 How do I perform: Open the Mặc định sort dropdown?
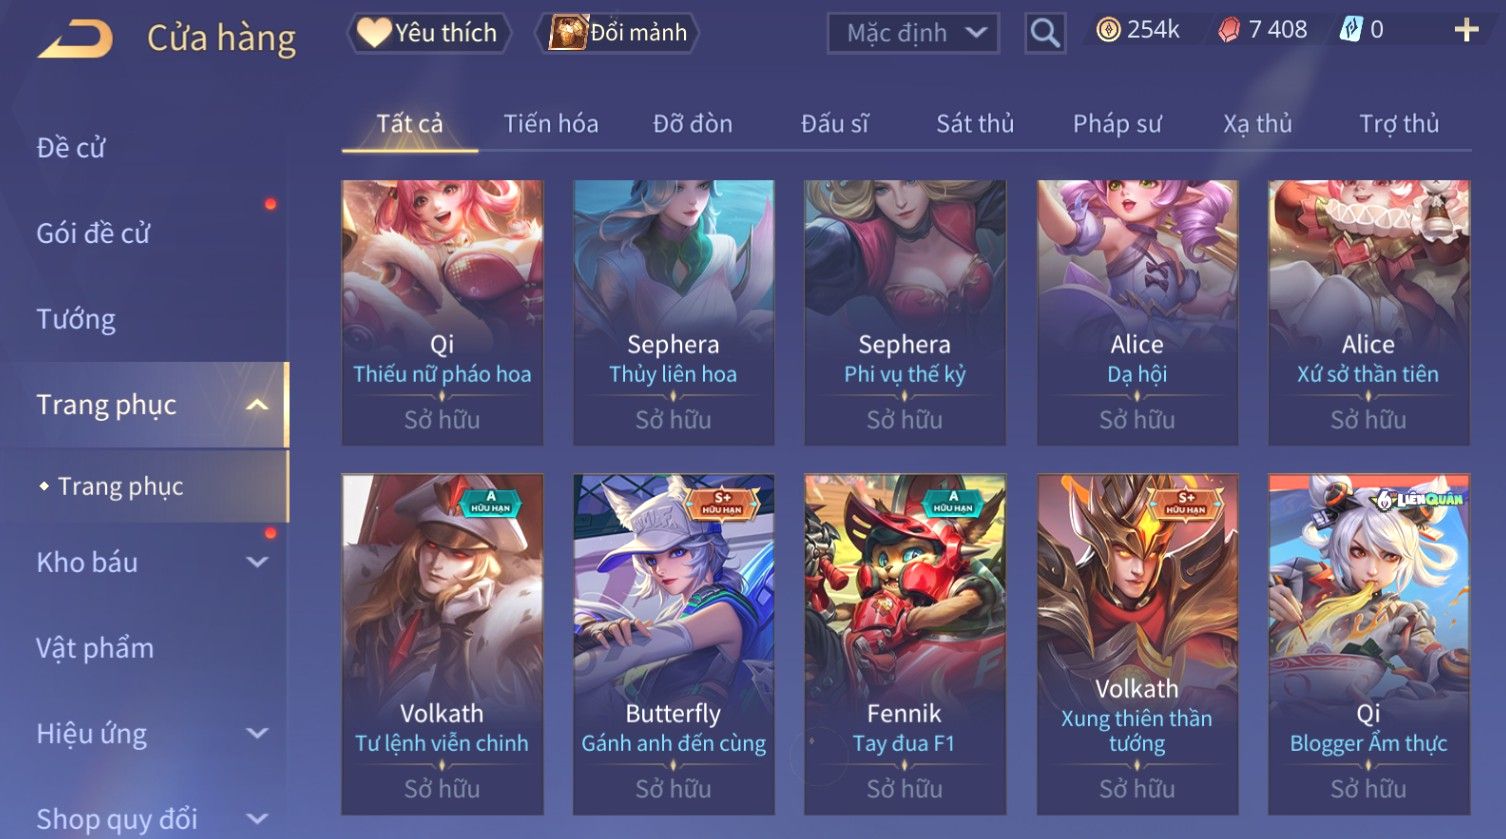913,33
